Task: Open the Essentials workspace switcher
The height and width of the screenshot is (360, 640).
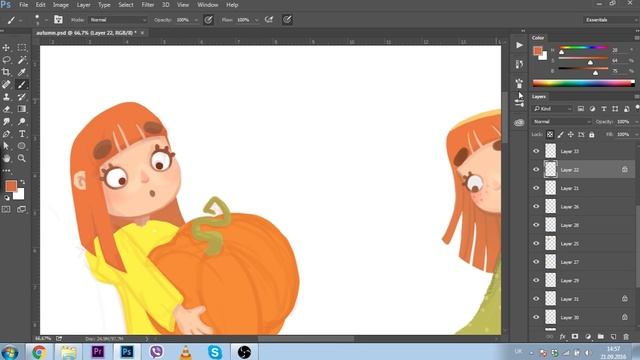Action: tap(610, 20)
